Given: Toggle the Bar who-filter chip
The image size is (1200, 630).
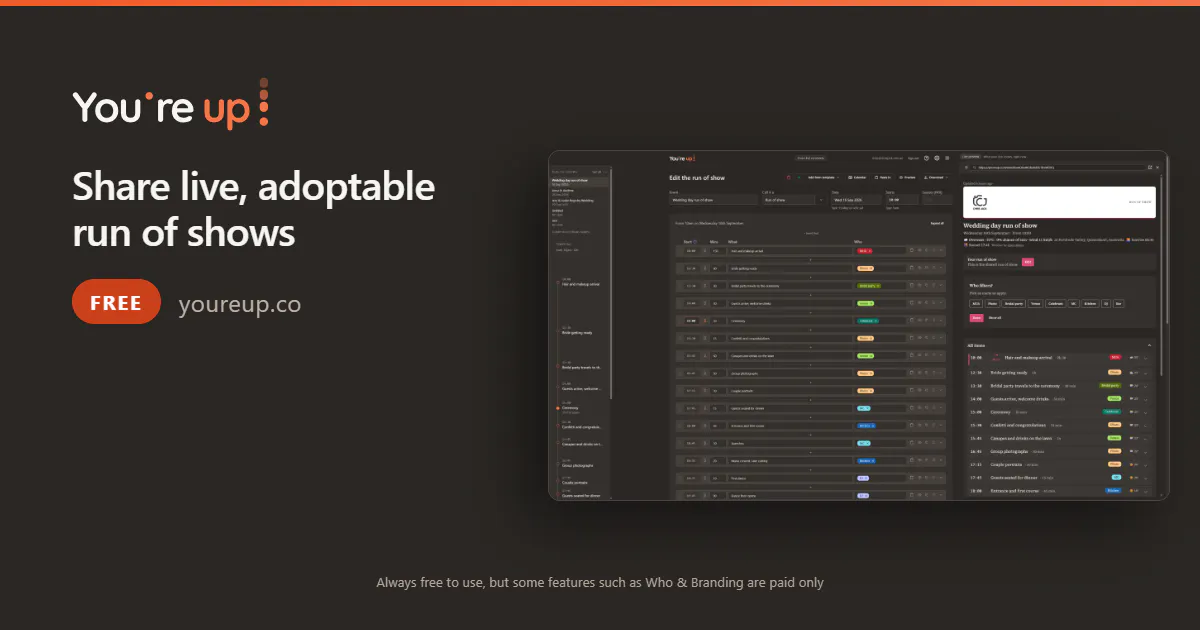Looking at the screenshot, I should (1119, 303).
